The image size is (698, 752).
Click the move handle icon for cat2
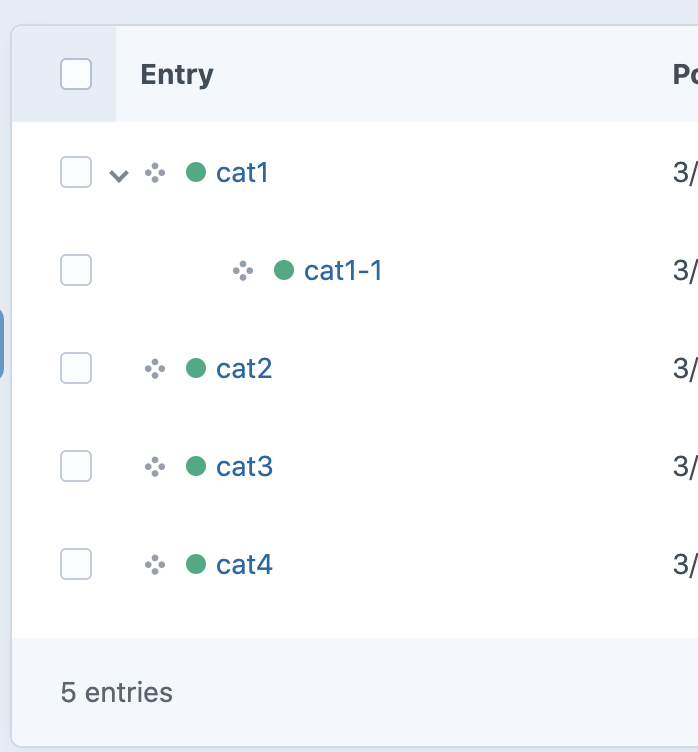pos(155,369)
